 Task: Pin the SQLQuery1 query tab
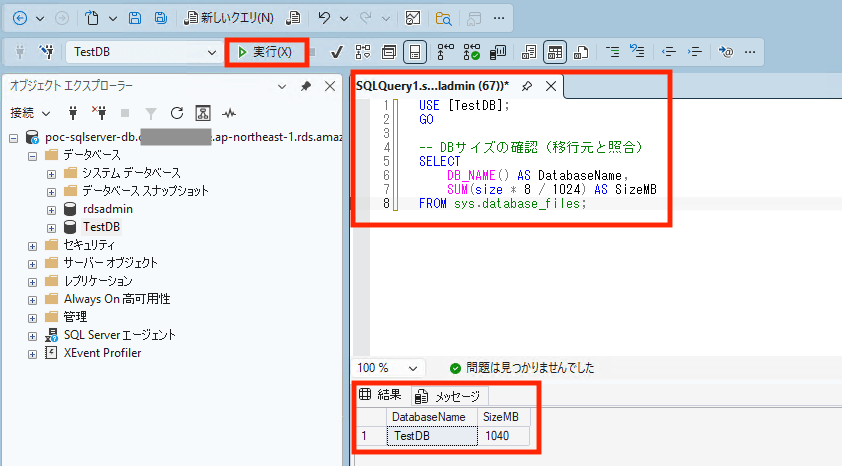click(527, 86)
